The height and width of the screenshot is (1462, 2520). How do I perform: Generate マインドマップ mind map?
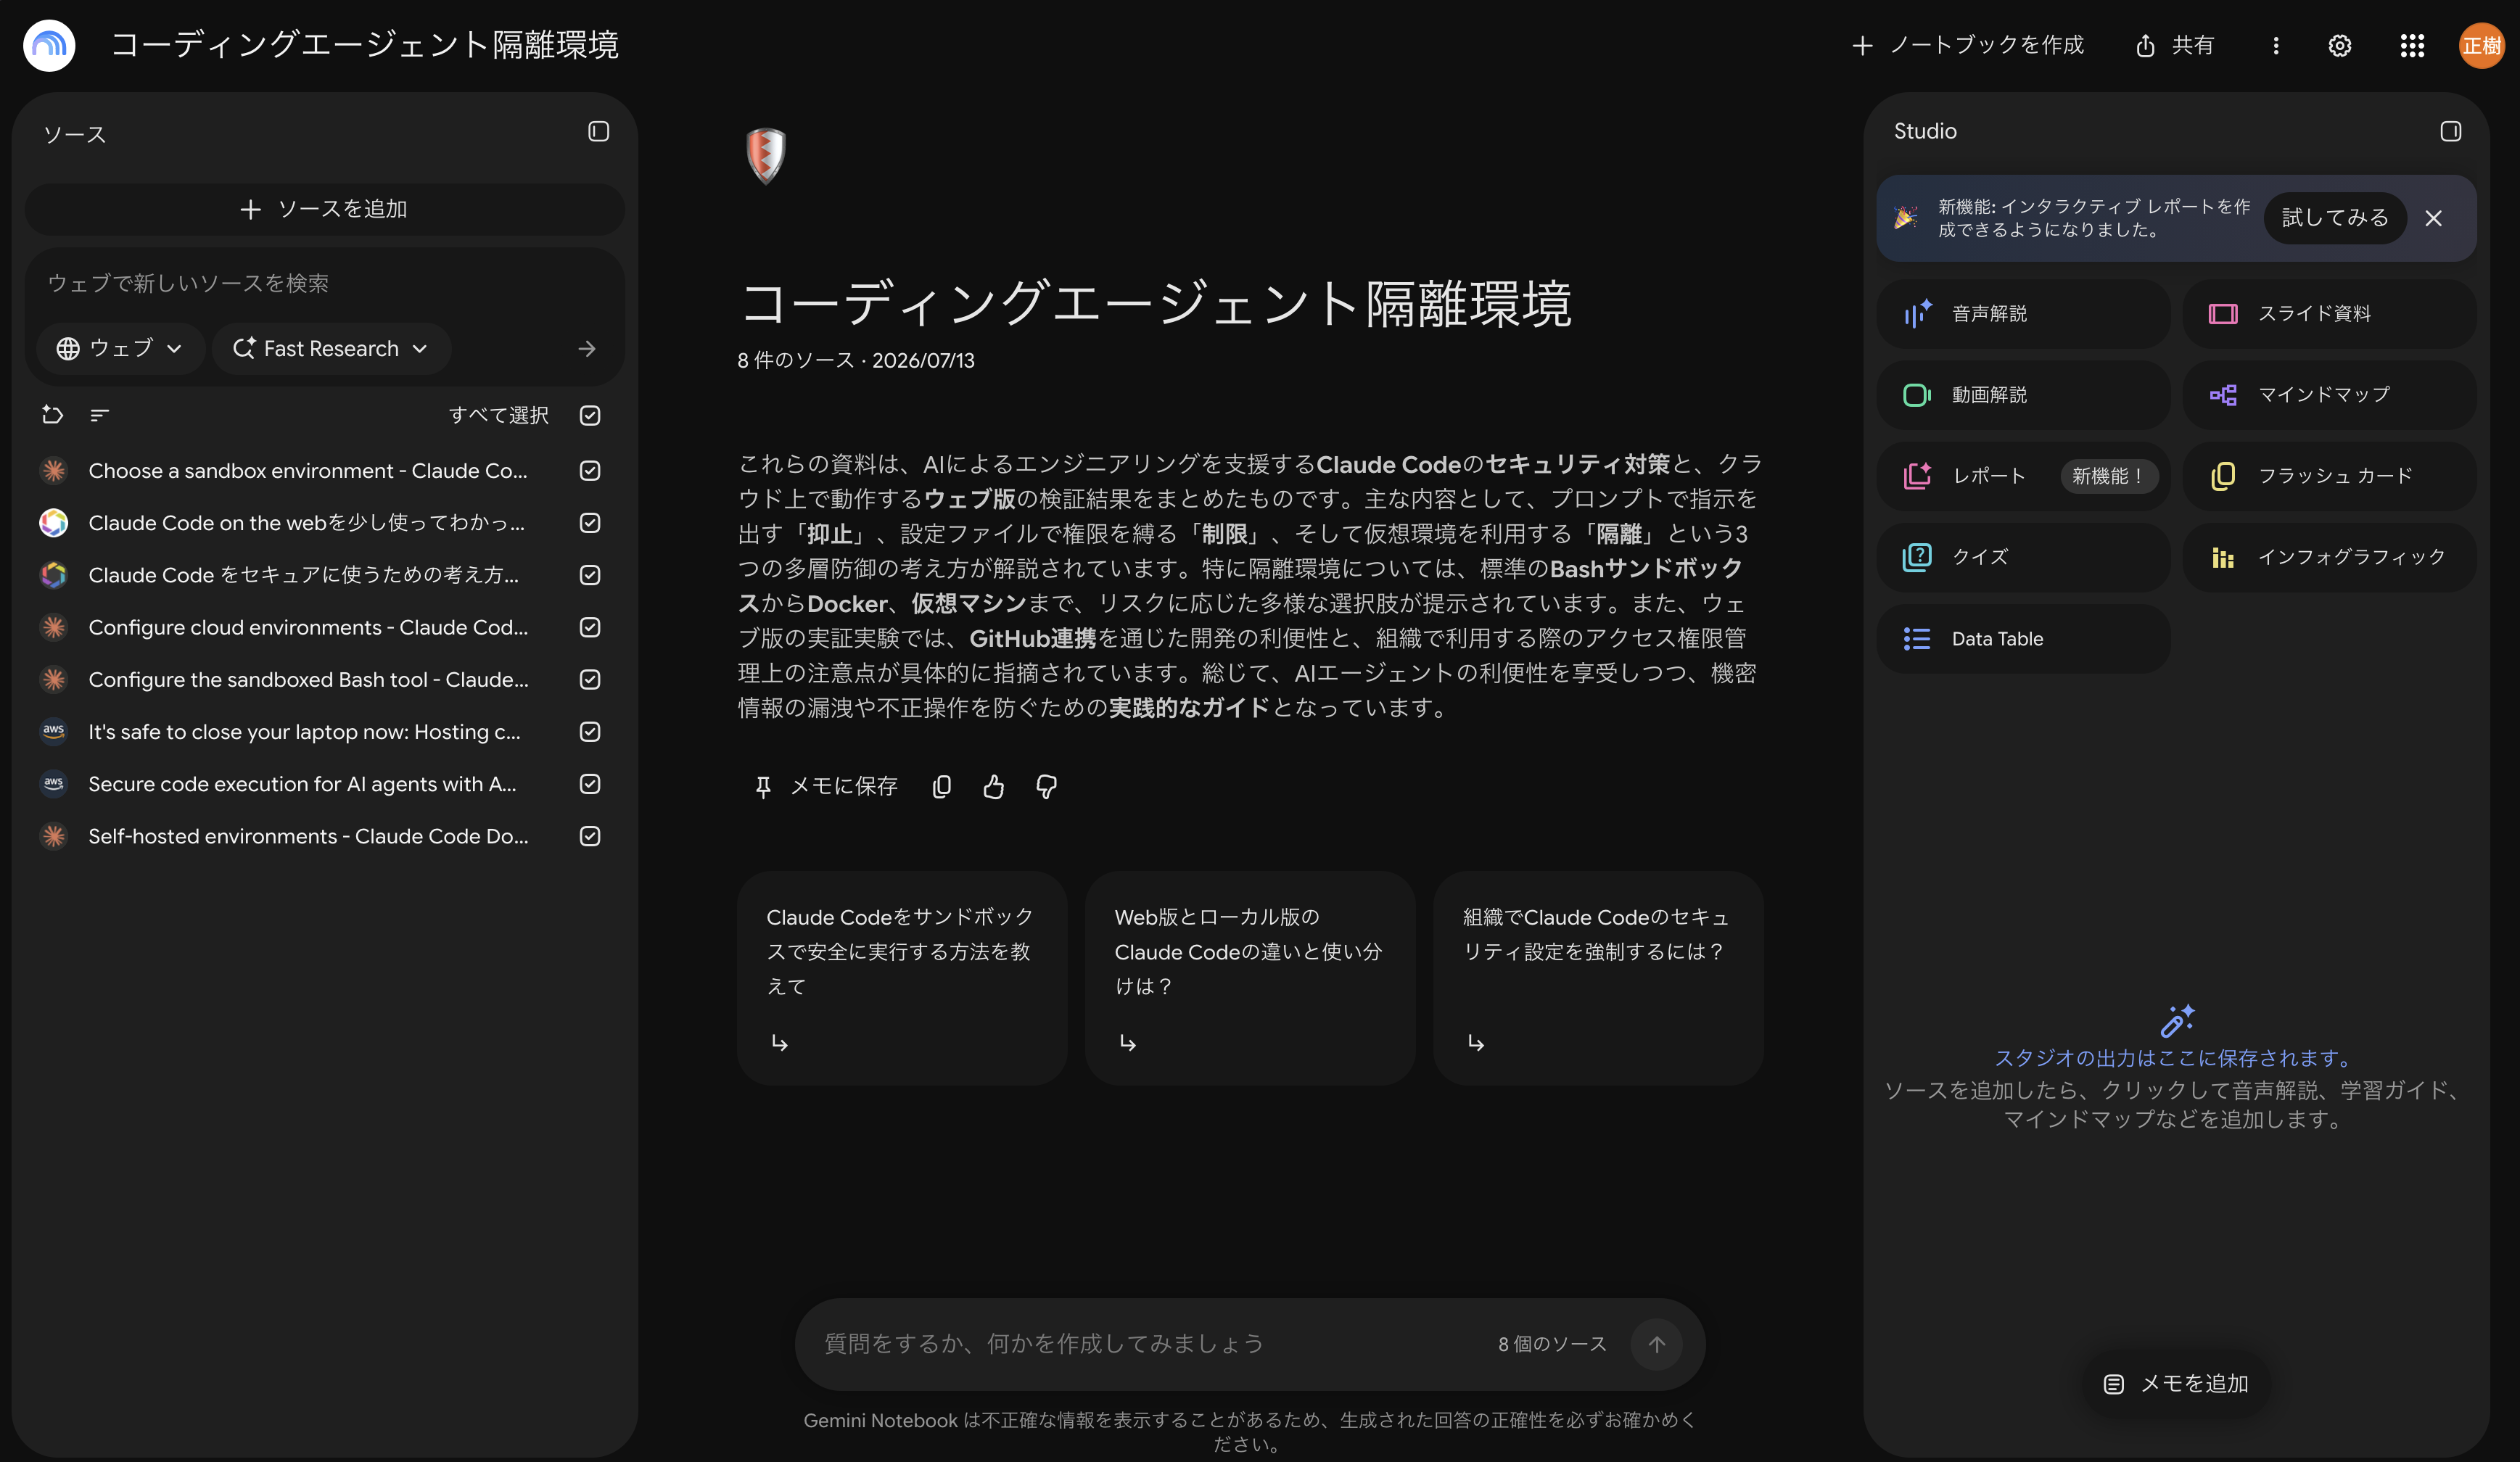click(x=2329, y=395)
